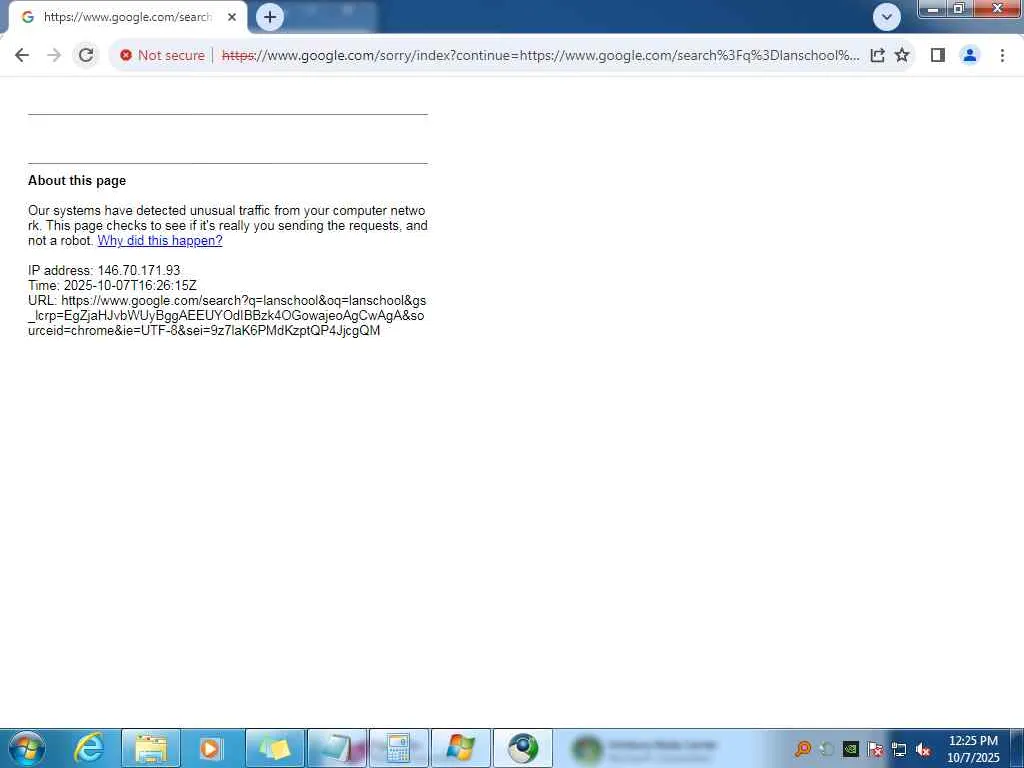The image size is (1024, 768).
Task: Click the address bar URL text
Action: pyautogui.click(x=541, y=56)
